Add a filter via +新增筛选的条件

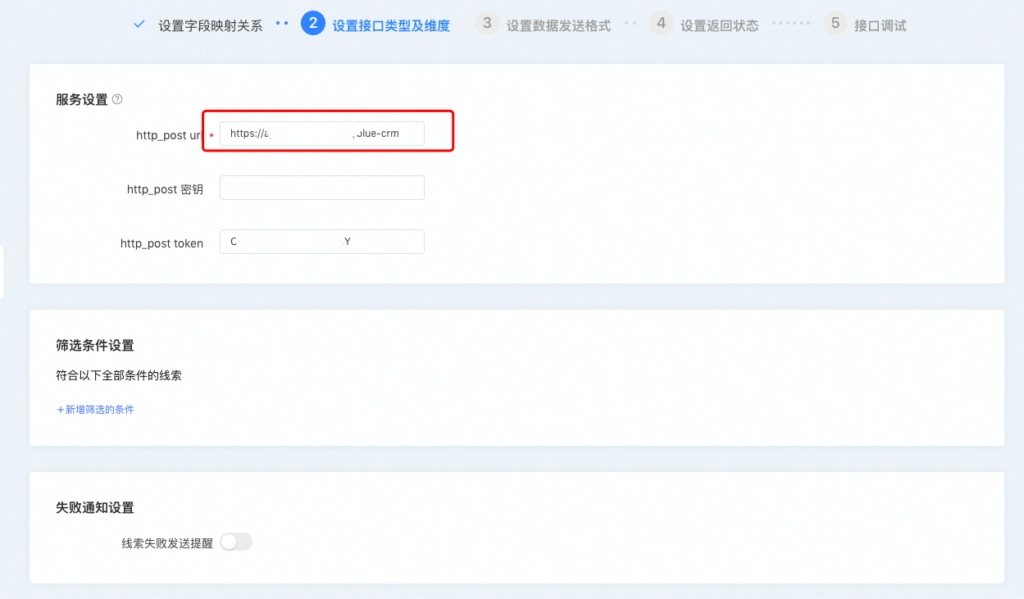tap(95, 409)
